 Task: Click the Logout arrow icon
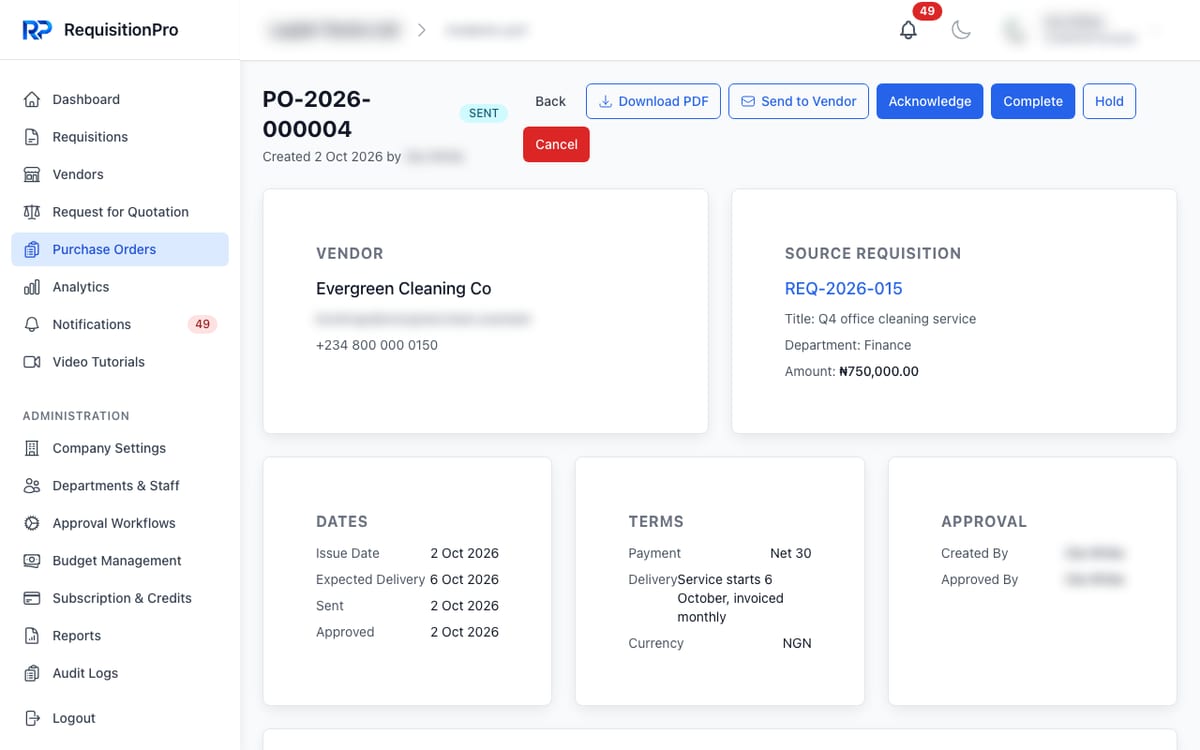(32, 718)
